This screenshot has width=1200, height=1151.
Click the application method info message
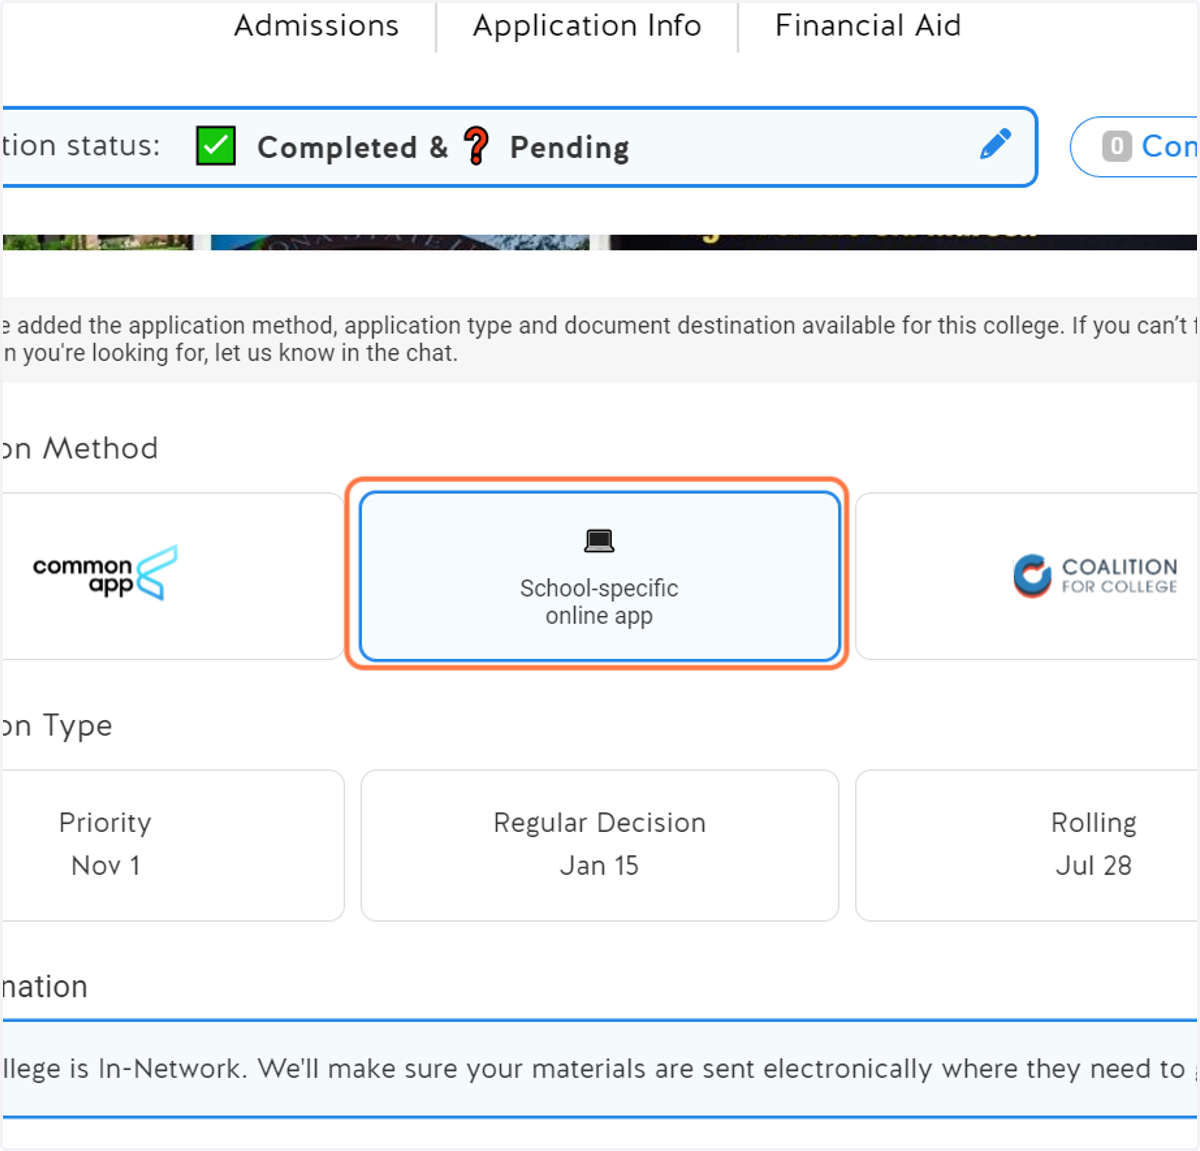[x=600, y=339]
